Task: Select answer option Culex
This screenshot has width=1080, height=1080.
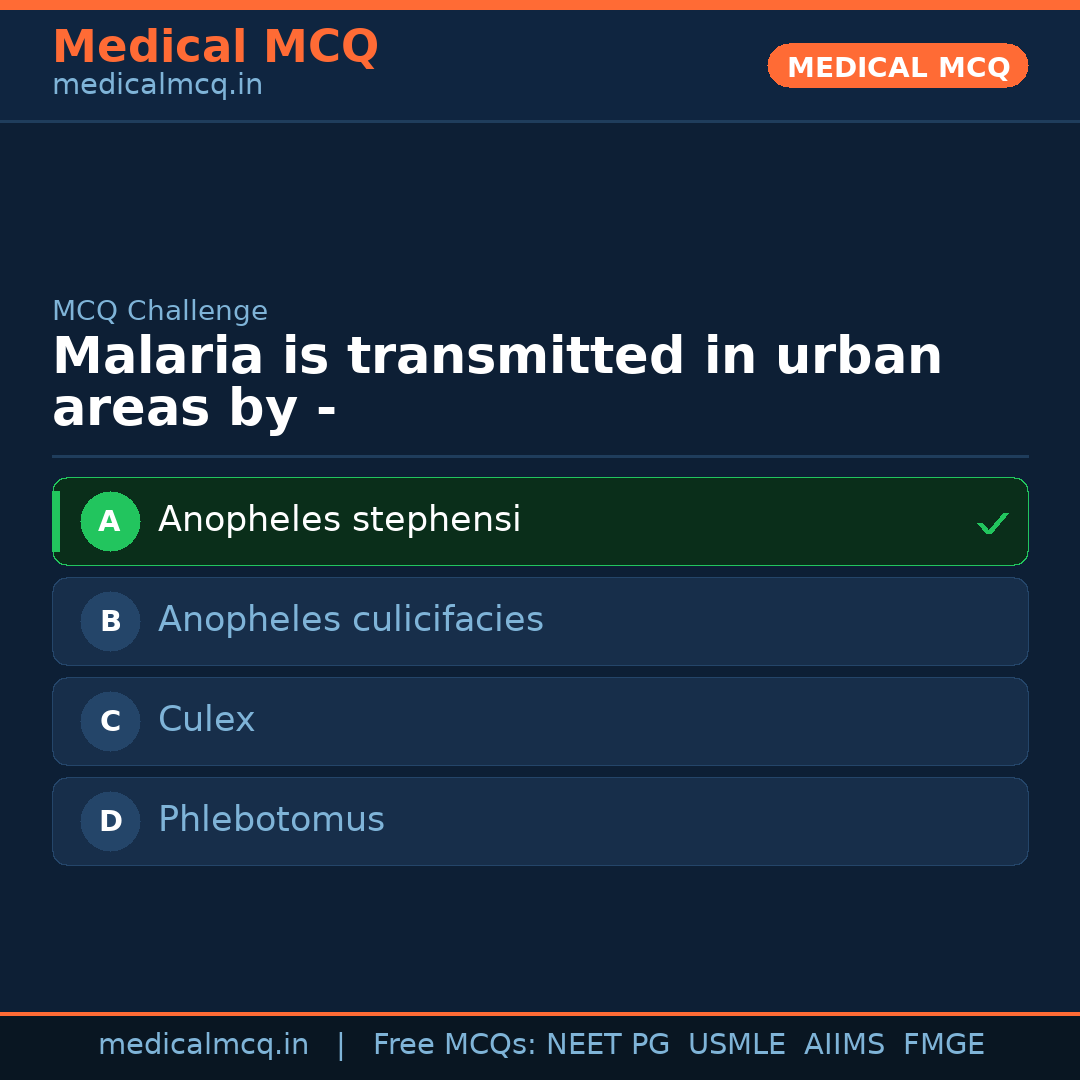Action: tap(206, 720)
